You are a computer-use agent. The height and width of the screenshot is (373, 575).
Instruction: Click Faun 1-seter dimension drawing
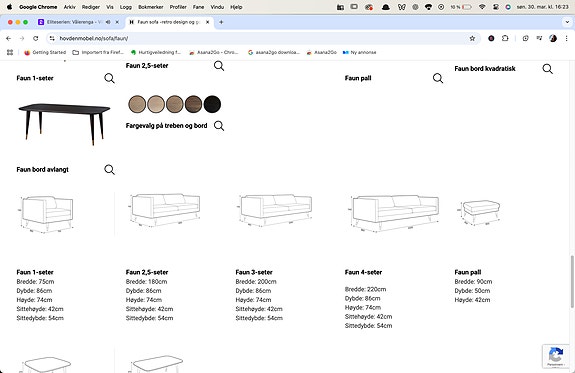[x=47, y=214]
